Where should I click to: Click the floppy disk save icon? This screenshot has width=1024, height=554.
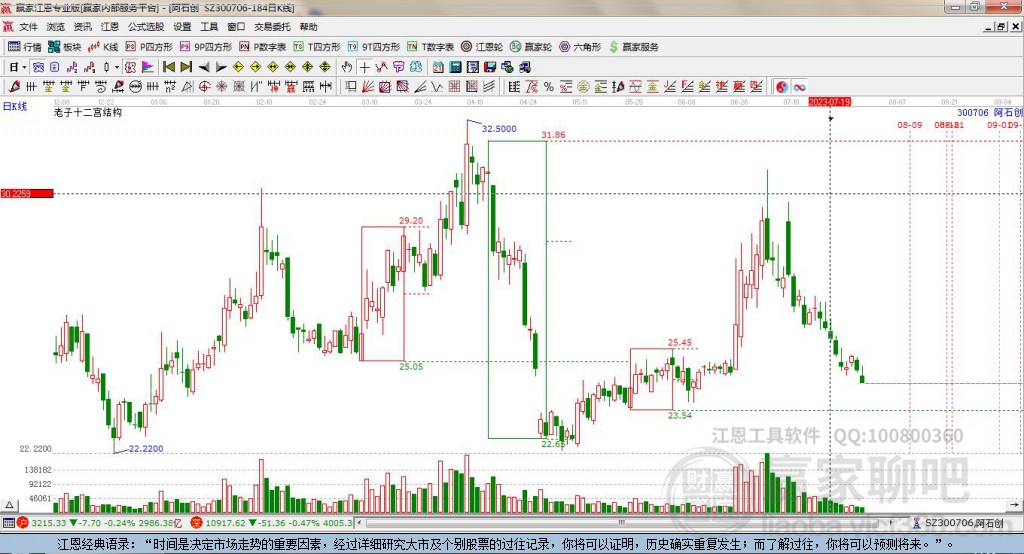coord(490,67)
